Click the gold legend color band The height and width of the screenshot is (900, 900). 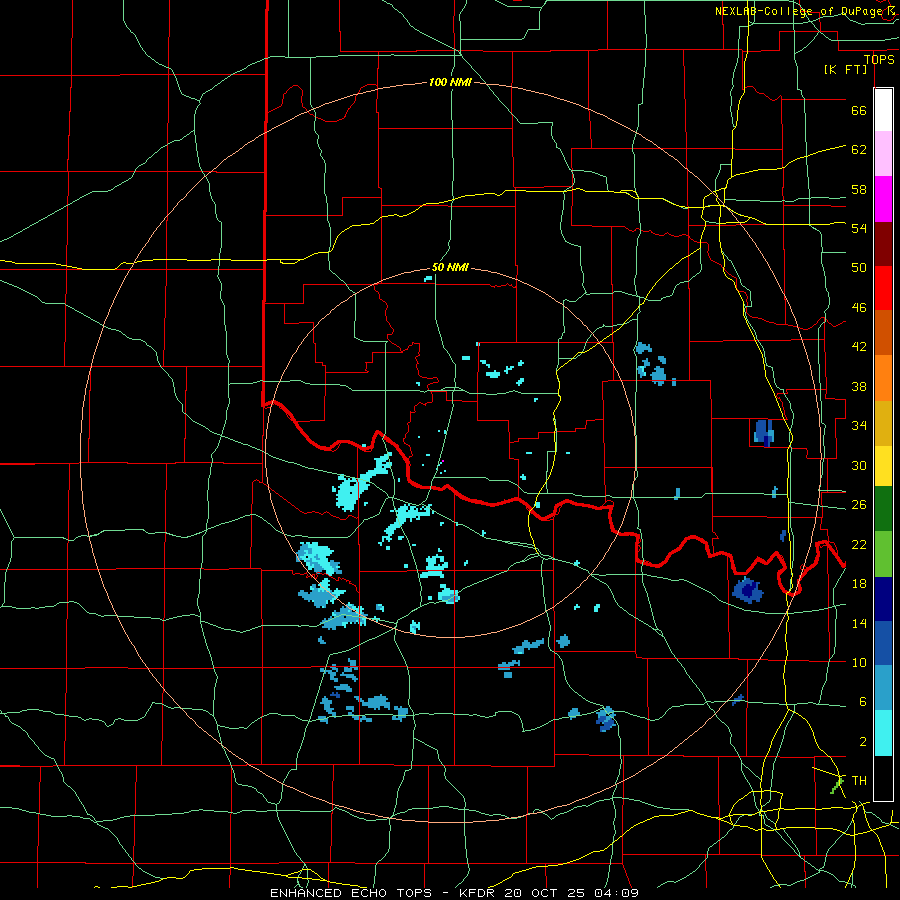(883, 423)
